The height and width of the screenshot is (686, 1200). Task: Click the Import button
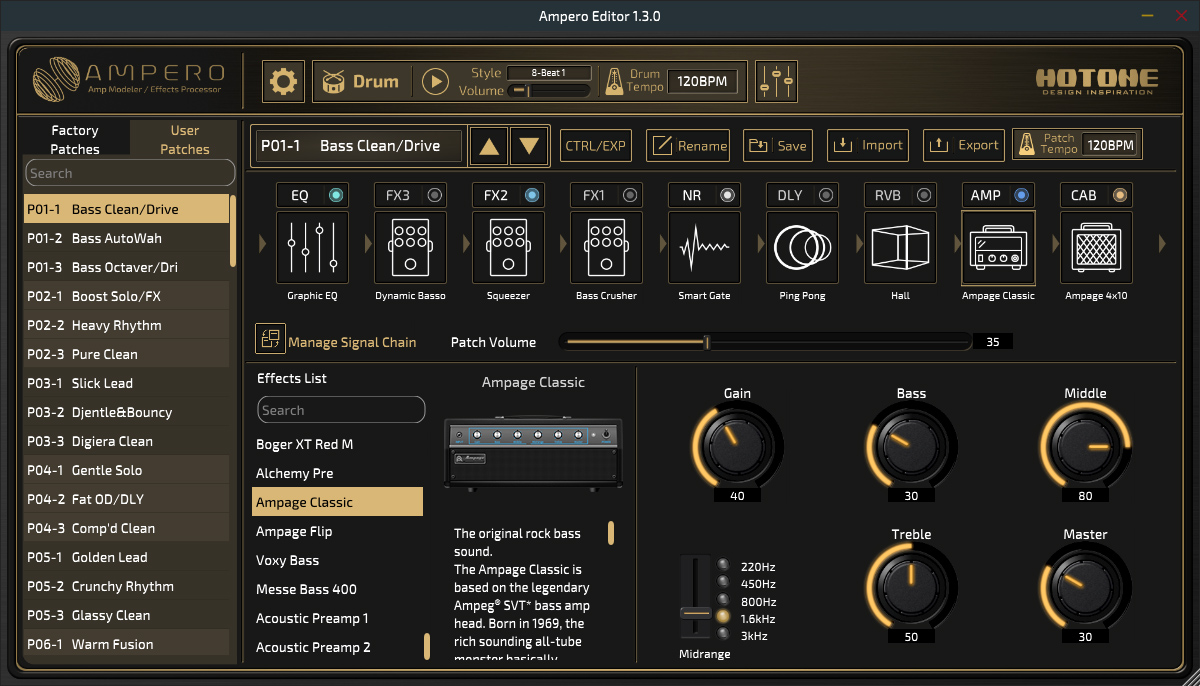pyautogui.click(x=870, y=146)
